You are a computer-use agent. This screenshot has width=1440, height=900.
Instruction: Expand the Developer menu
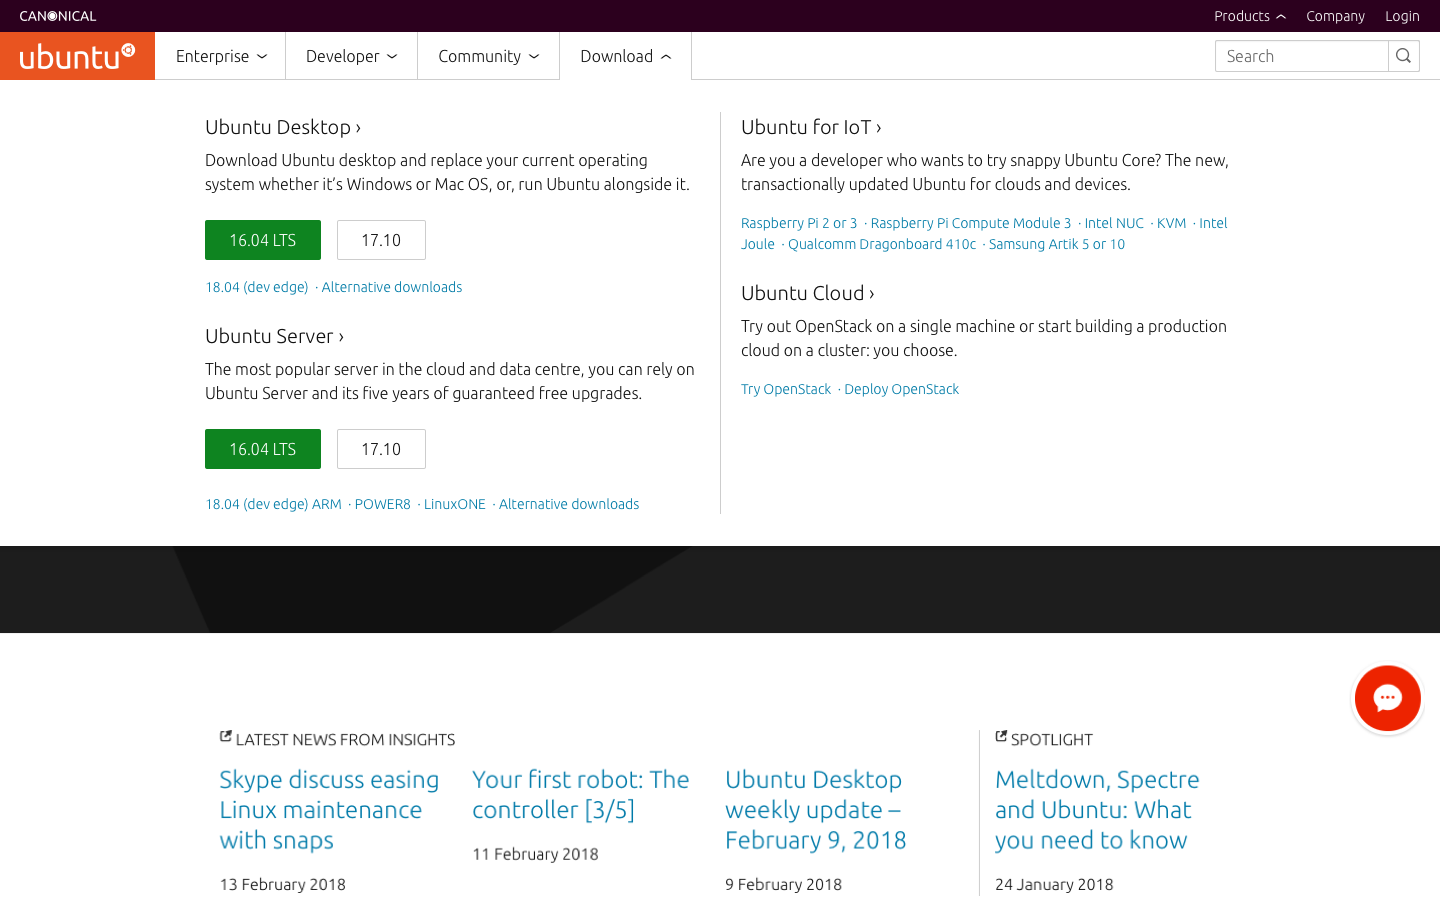[x=351, y=56]
